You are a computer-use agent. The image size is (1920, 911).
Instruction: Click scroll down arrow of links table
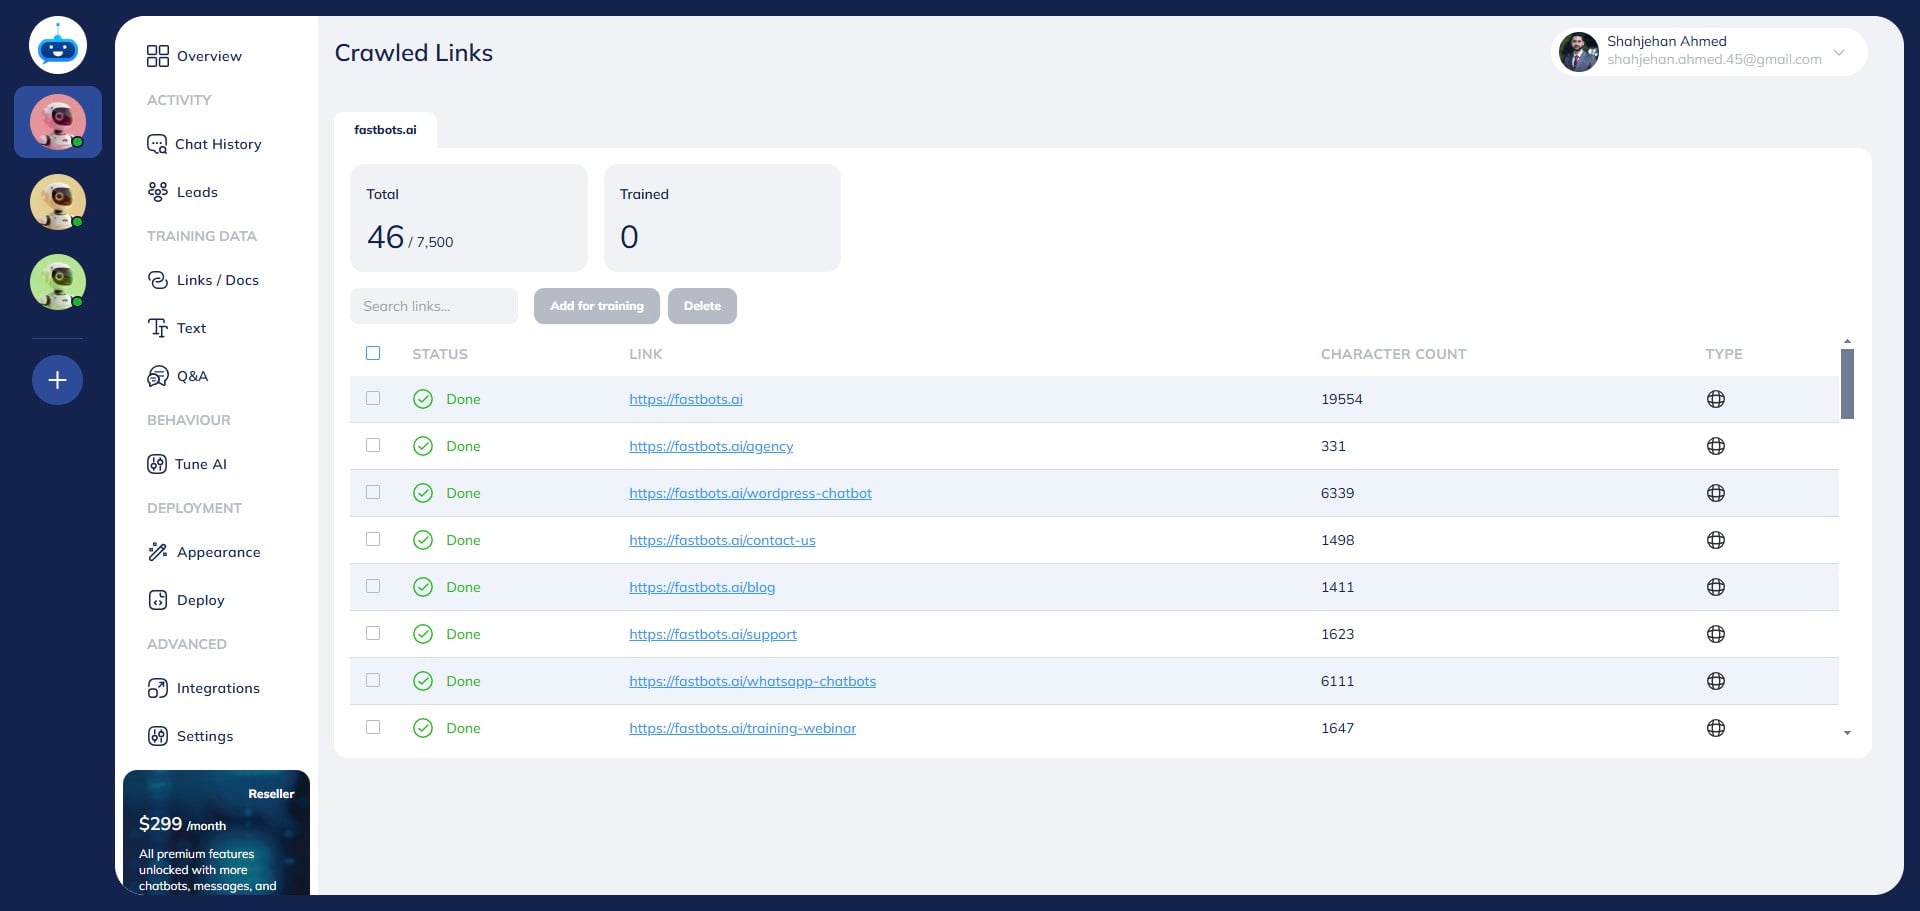pos(1847,733)
